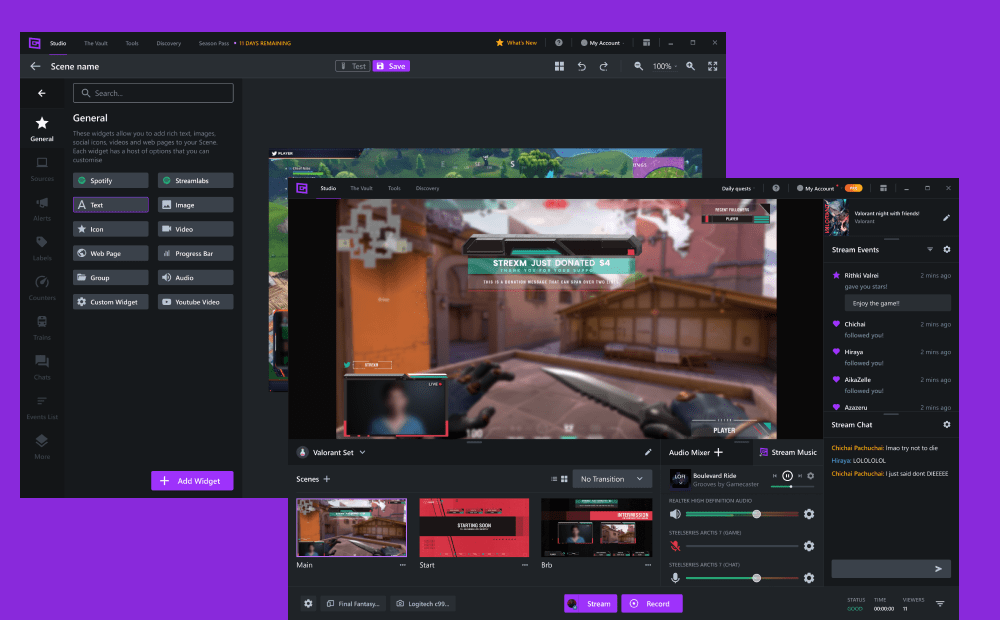
Task: Open layout icon in back window header
Action: coord(646,43)
